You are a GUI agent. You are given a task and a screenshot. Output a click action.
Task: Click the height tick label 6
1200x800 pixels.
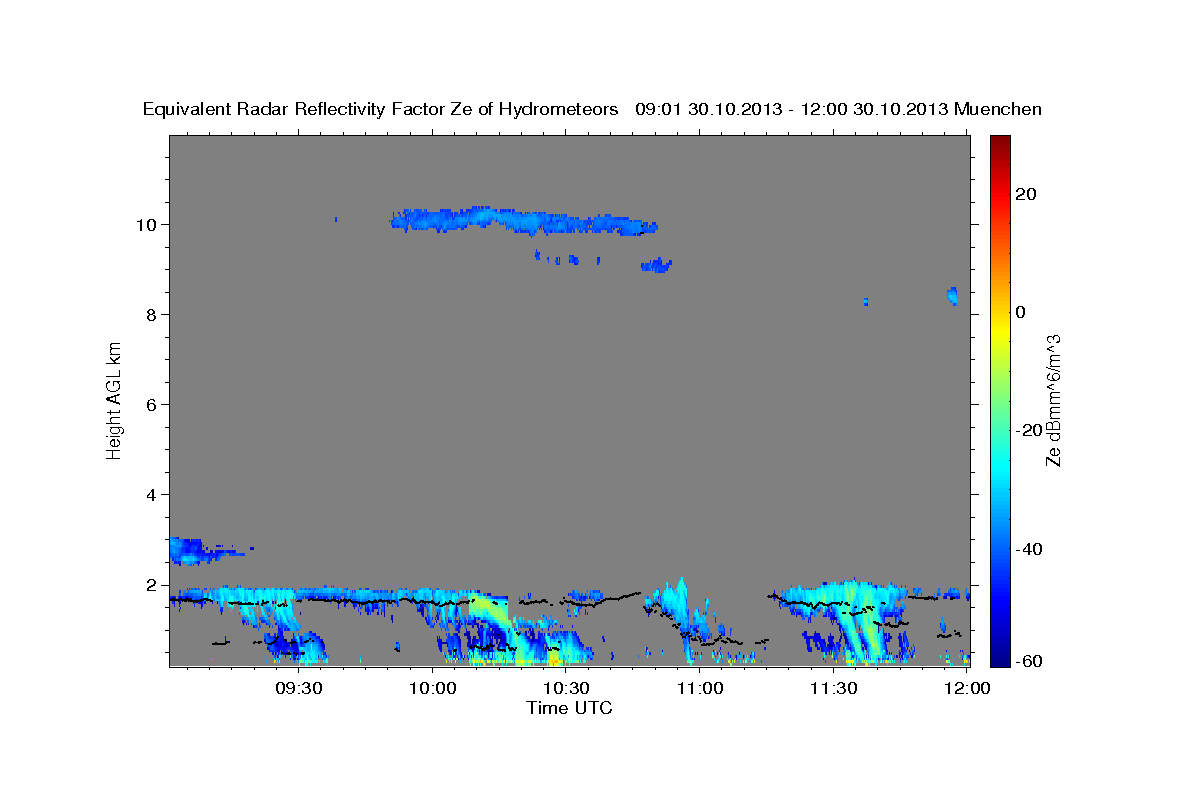(152, 405)
